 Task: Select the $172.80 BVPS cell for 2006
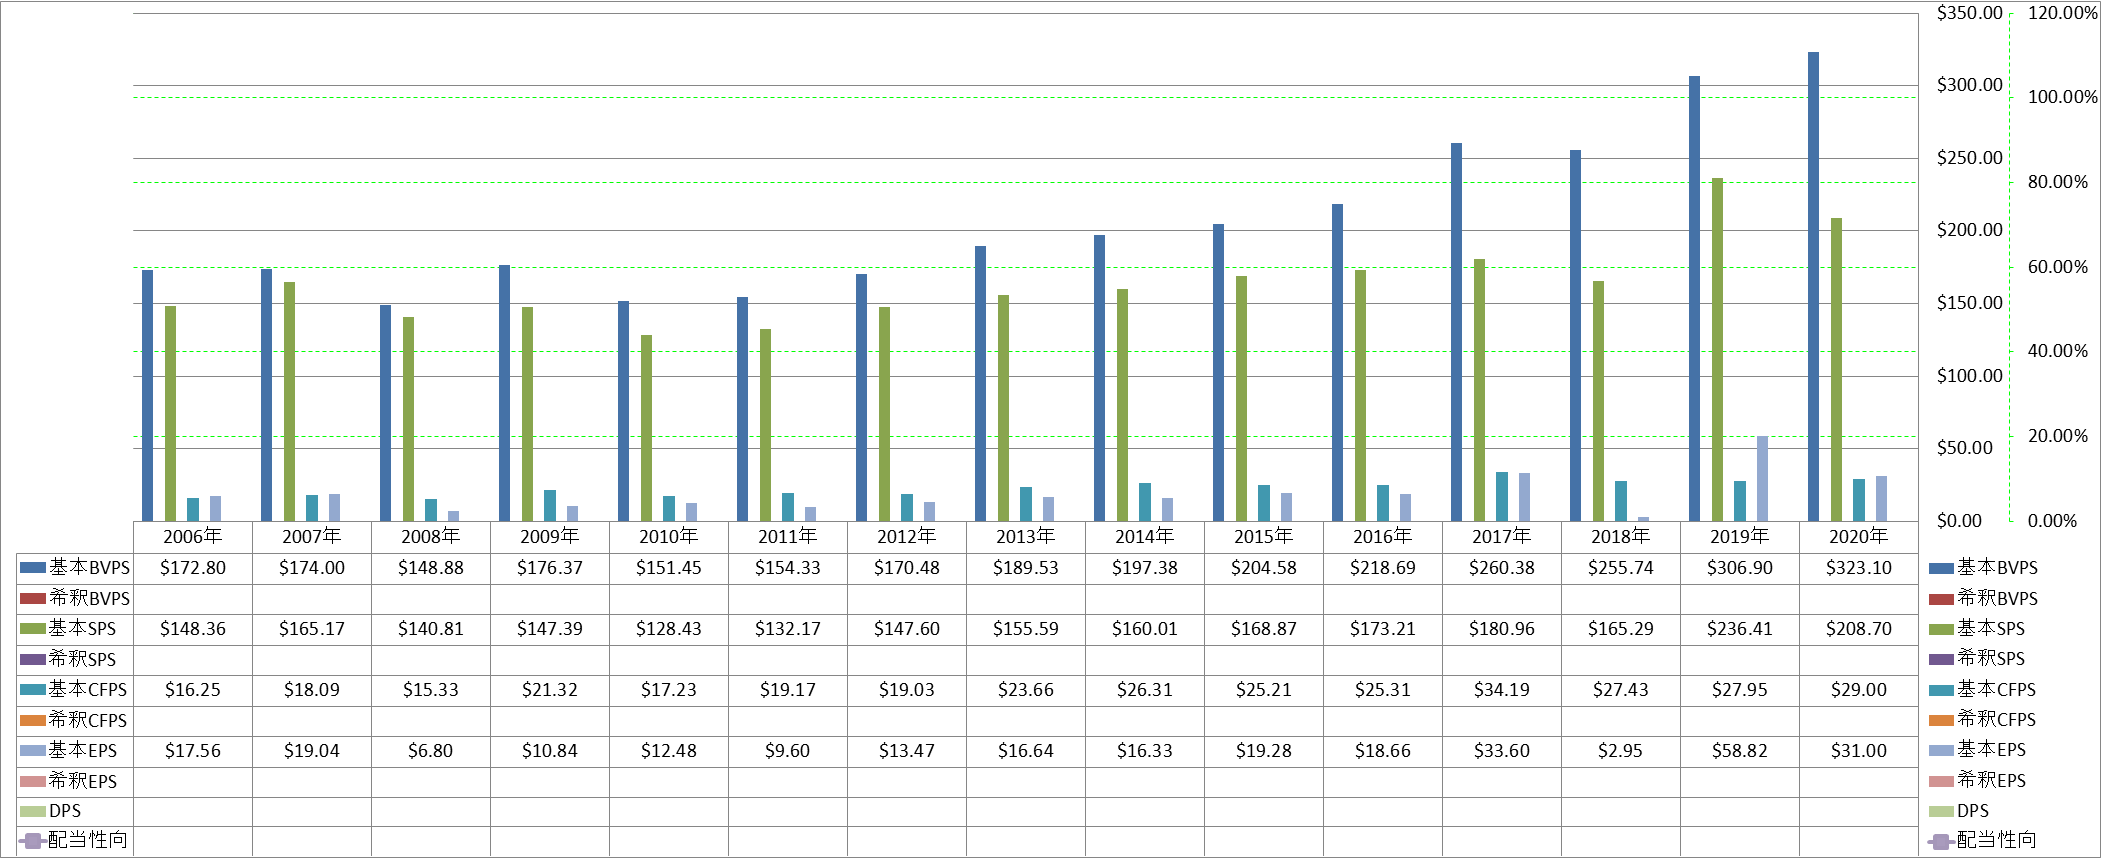[x=192, y=568]
